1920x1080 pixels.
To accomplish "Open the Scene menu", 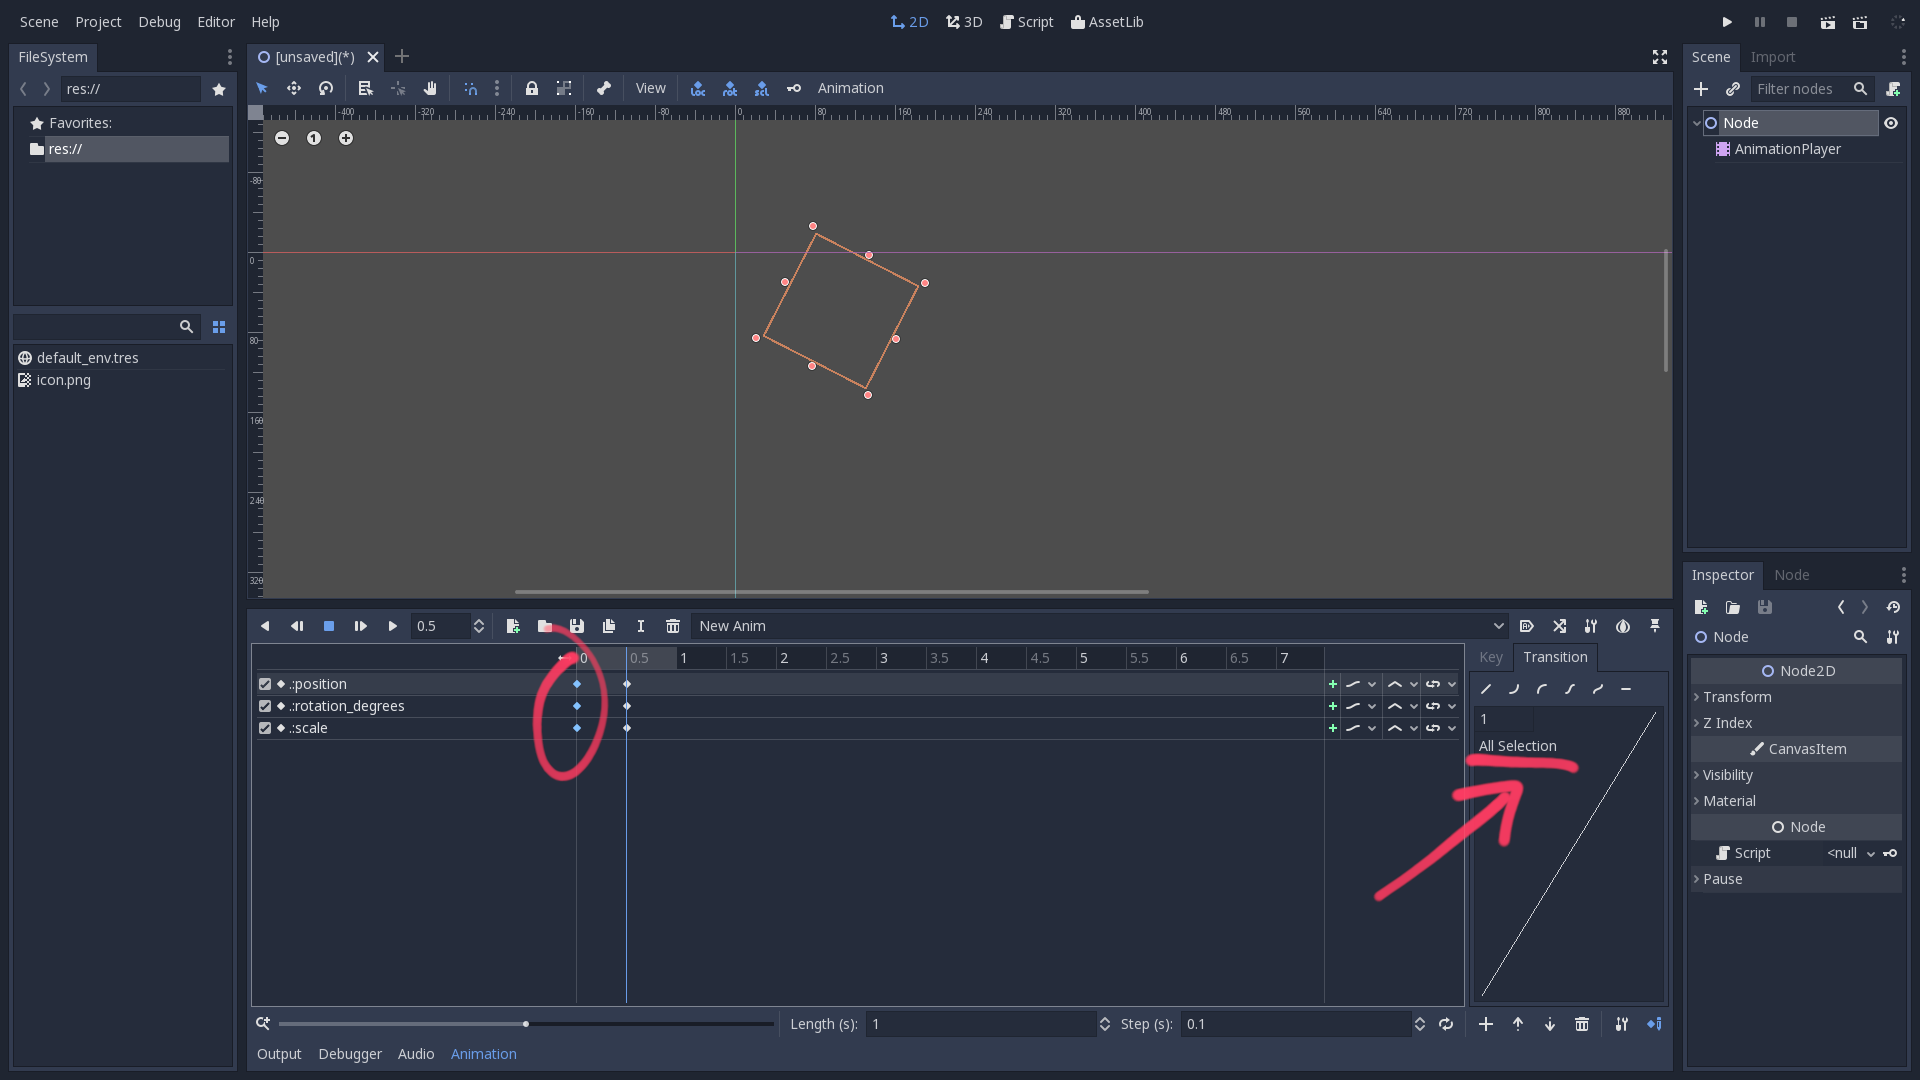I will (38, 21).
